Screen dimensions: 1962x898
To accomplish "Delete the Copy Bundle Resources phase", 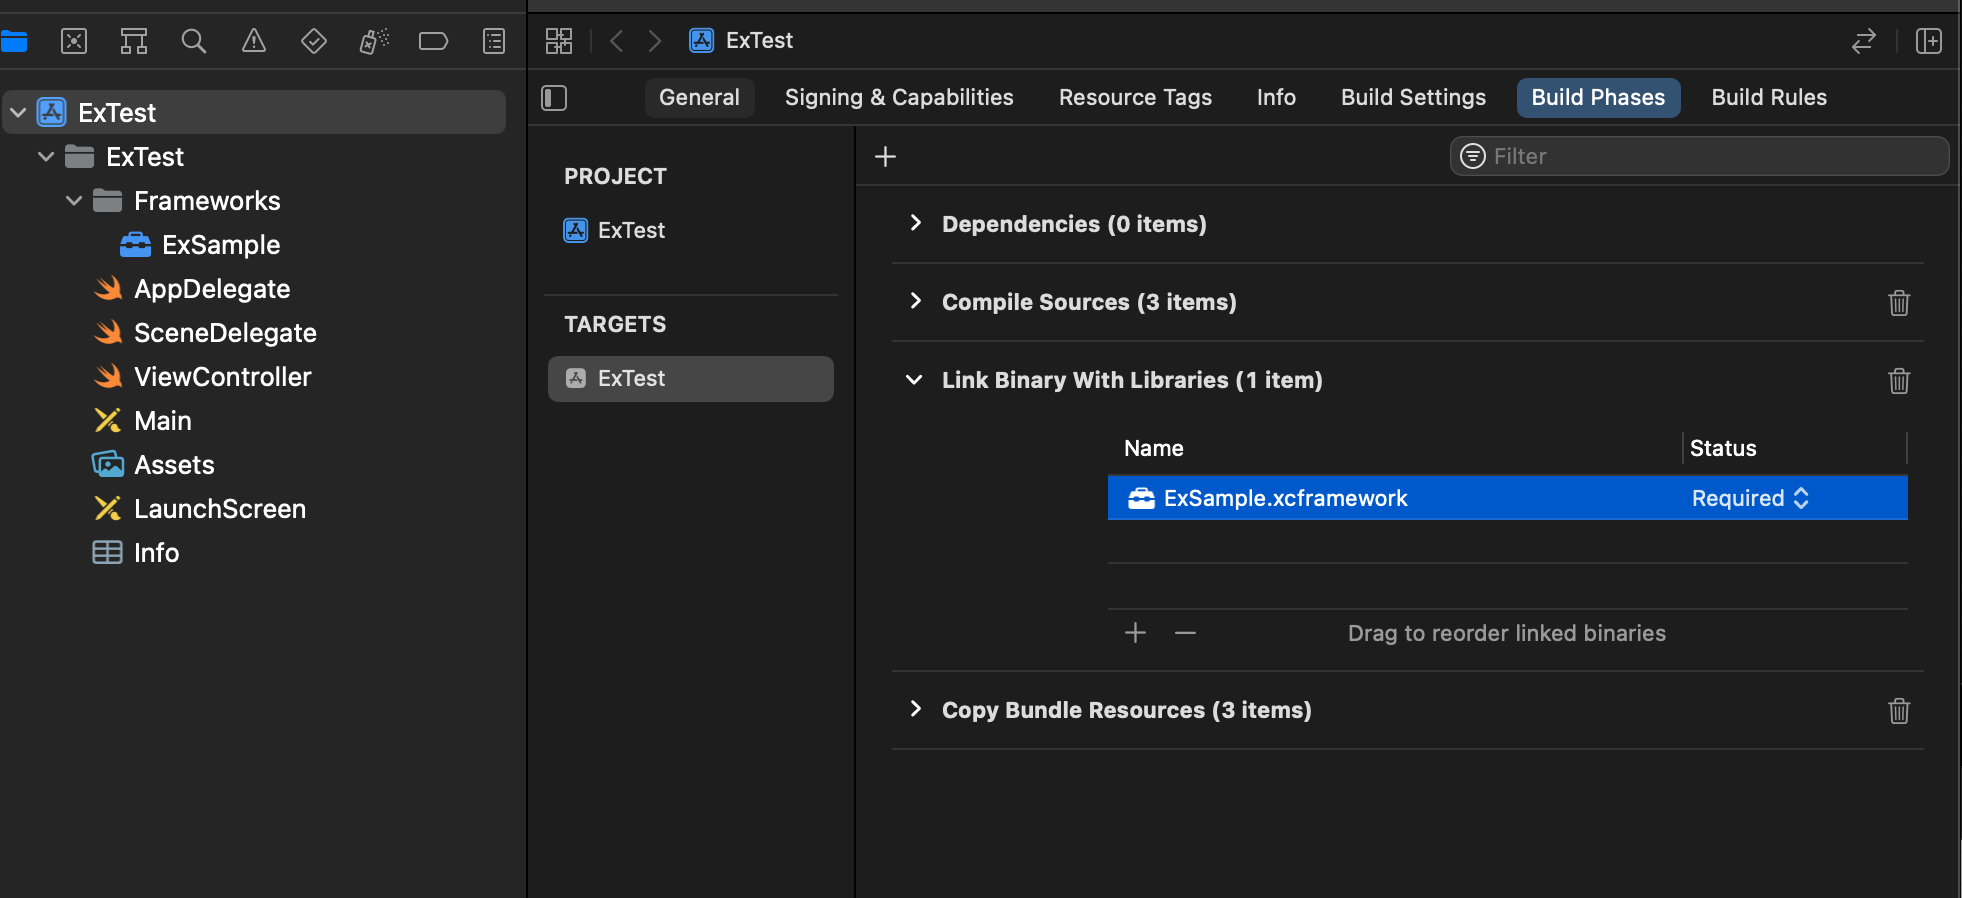I will pyautogui.click(x=1899, y=711).
